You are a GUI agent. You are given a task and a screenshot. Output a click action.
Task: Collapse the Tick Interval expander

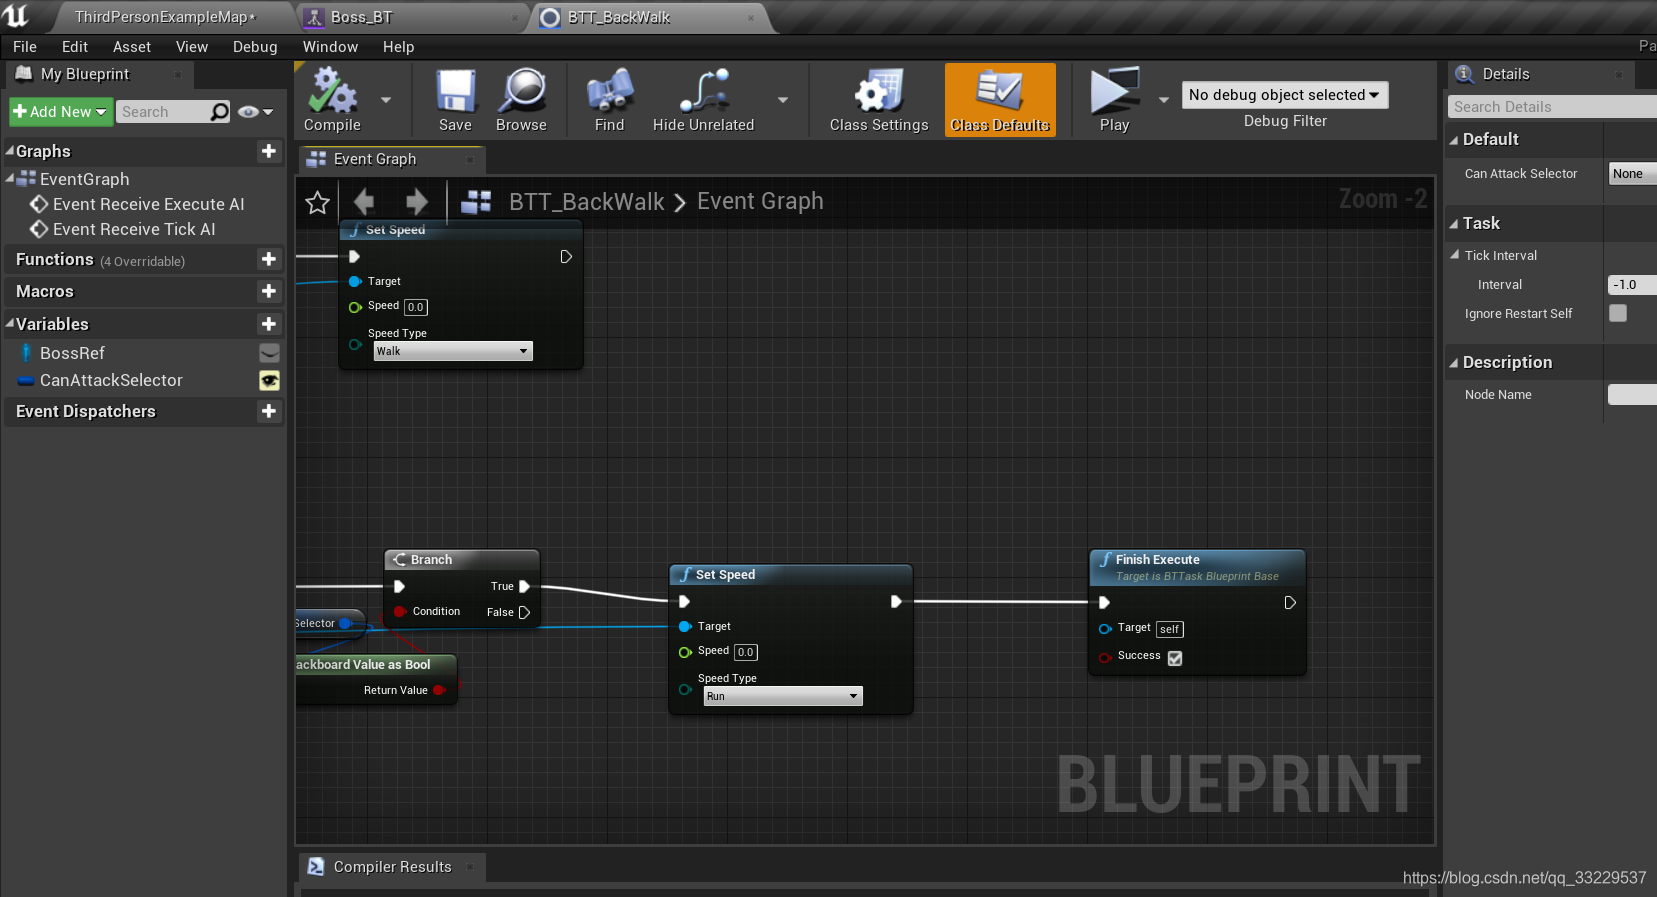(x=1455, y=255)
